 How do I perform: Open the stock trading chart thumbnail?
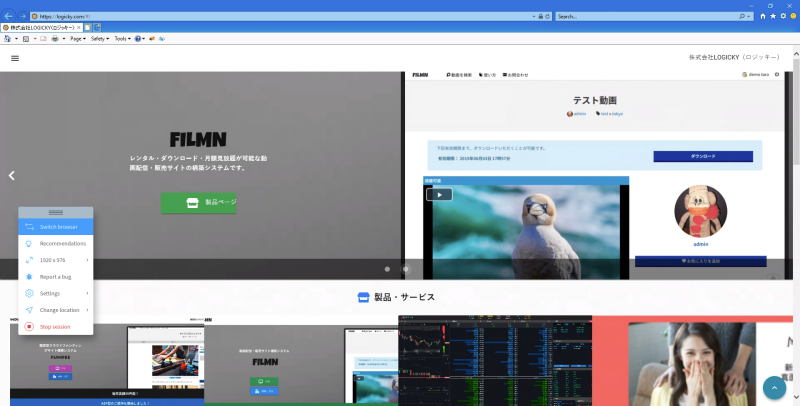(x=495, y=361)
